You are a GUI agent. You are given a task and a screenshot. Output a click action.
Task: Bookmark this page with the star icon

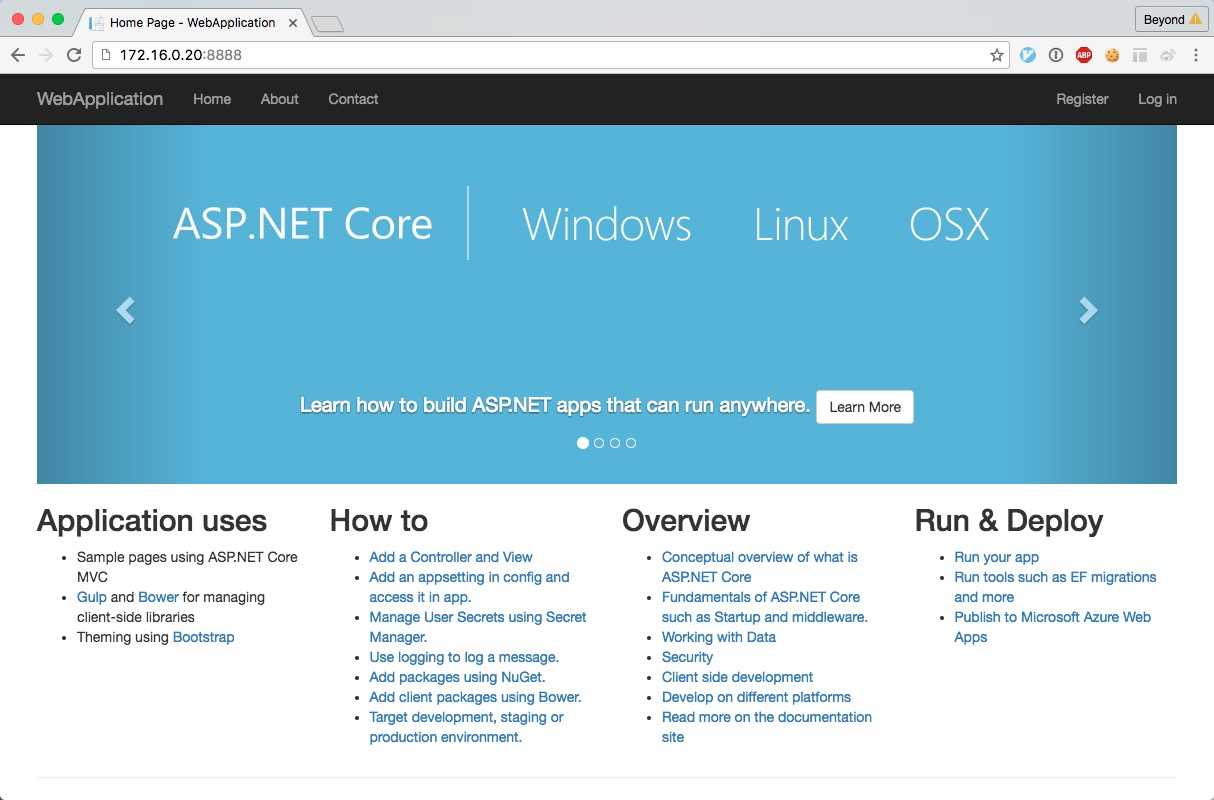[997, 55]
